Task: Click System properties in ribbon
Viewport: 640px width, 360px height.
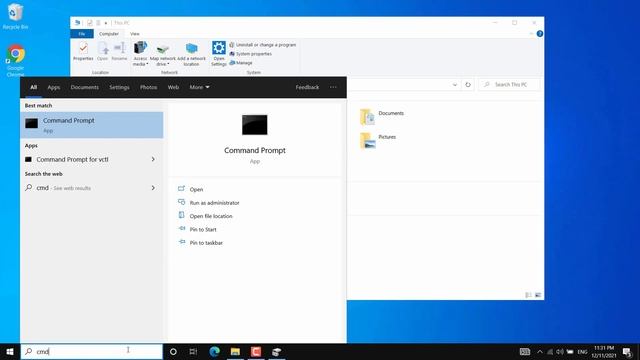Action: coord(250,54)
